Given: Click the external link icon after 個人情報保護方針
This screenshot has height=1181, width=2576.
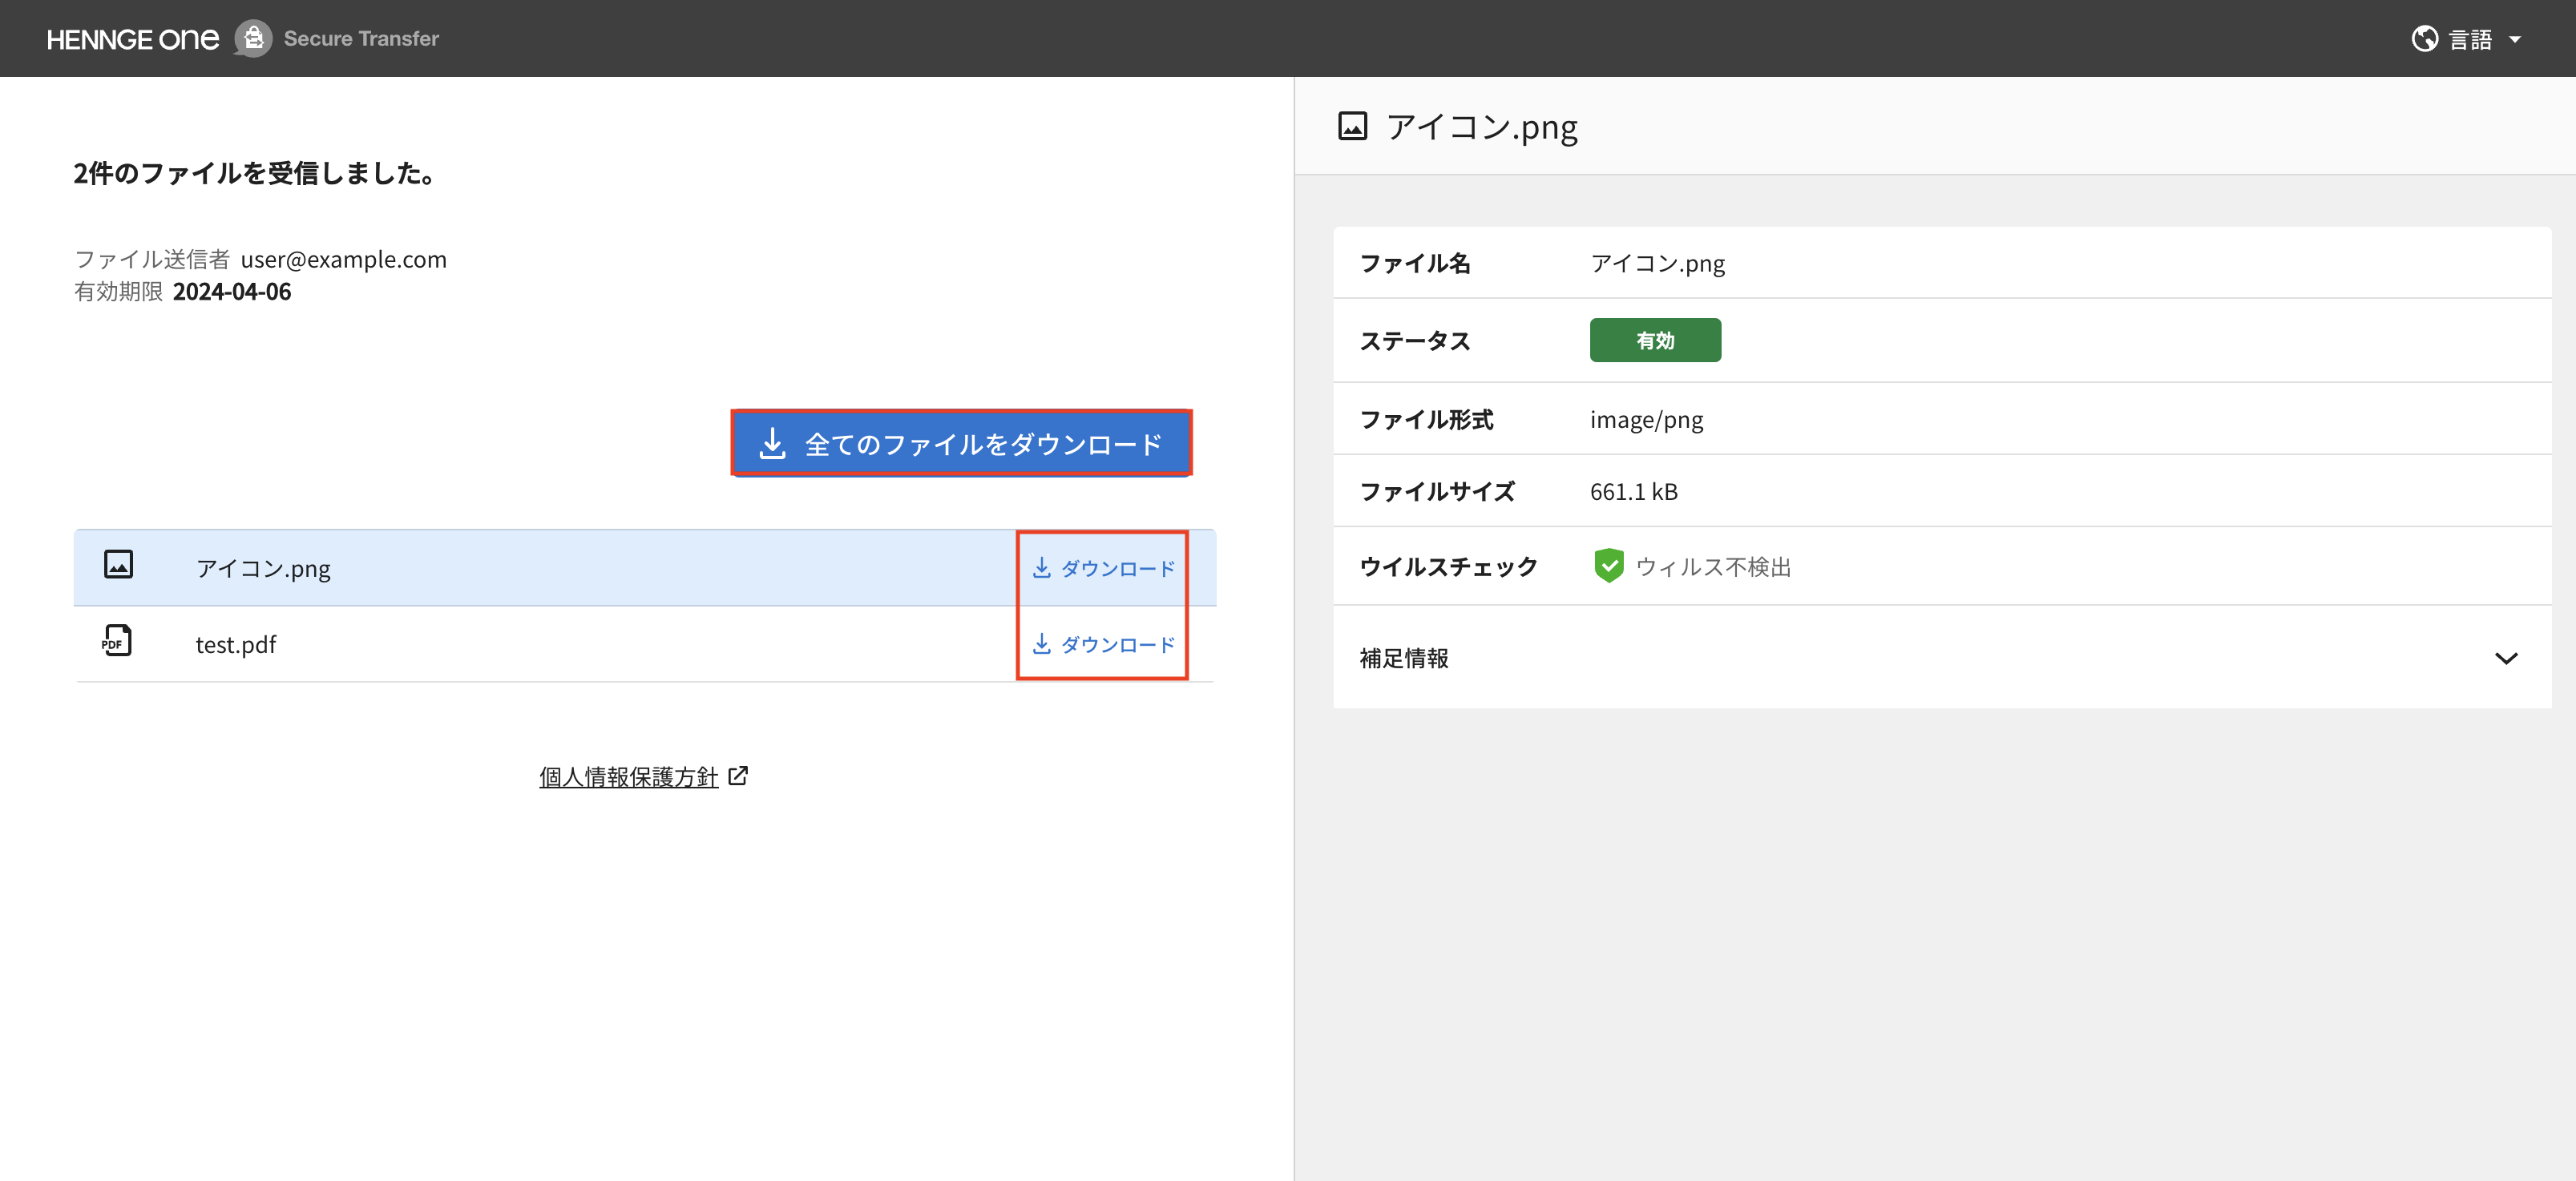Looking at the screenshot, I should coord(738,776).
